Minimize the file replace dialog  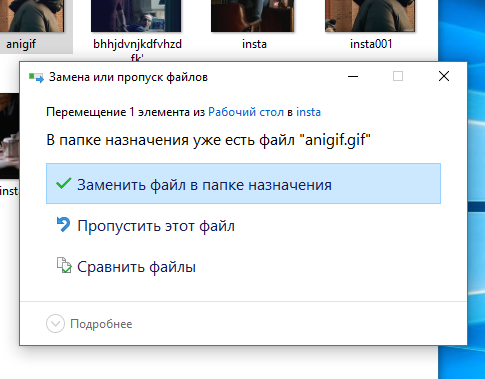(x=353, y=77)
